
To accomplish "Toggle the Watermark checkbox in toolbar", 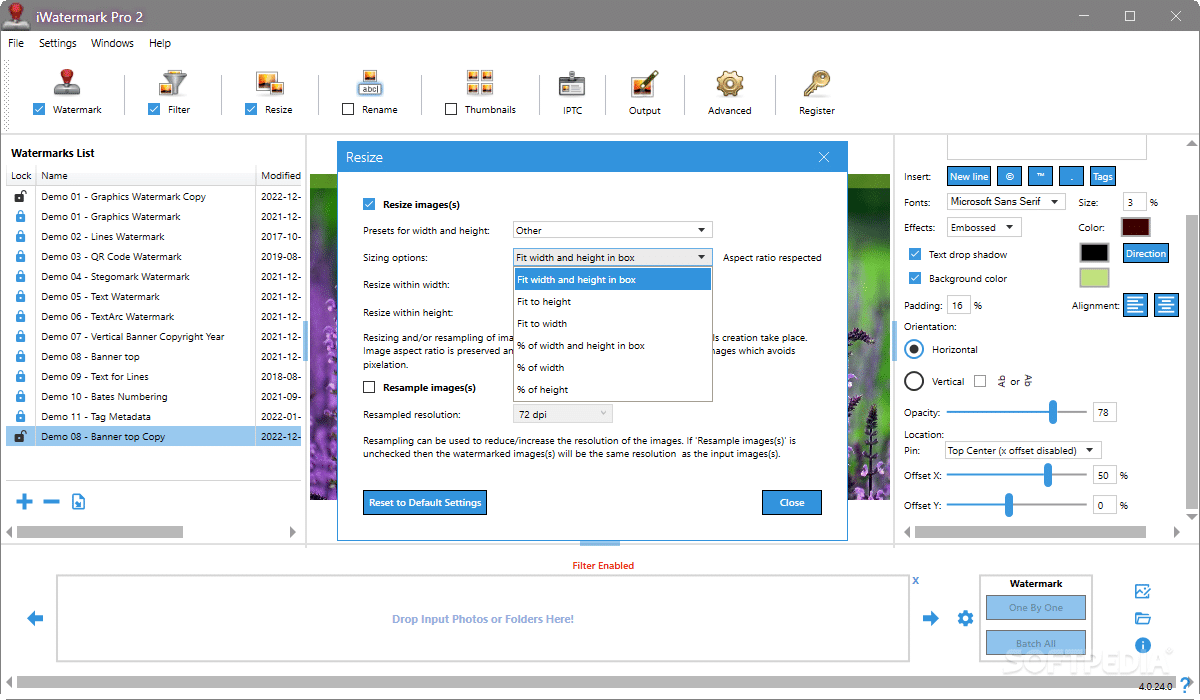I will coord(39,109).
